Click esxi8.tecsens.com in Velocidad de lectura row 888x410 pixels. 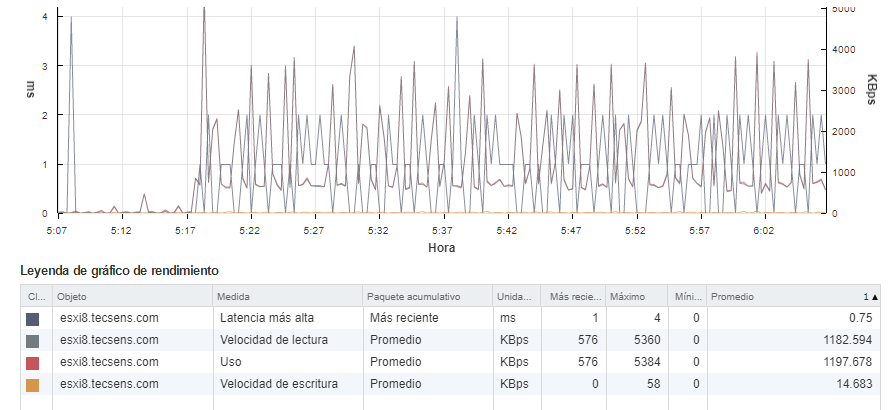[109, 340]
